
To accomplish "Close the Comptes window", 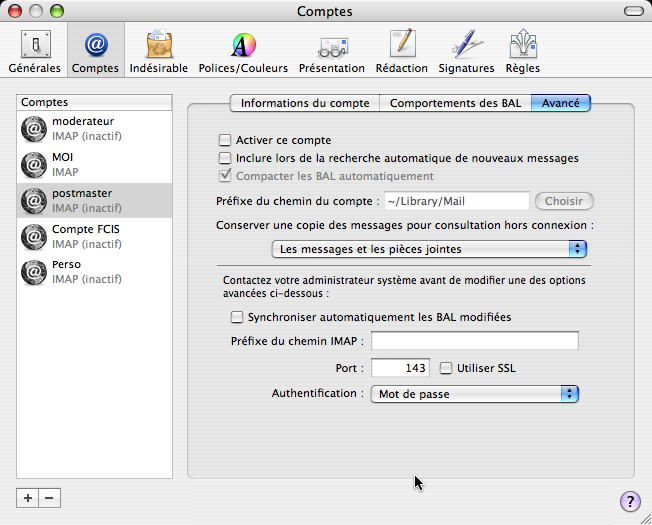I will [x=15, y=11].
